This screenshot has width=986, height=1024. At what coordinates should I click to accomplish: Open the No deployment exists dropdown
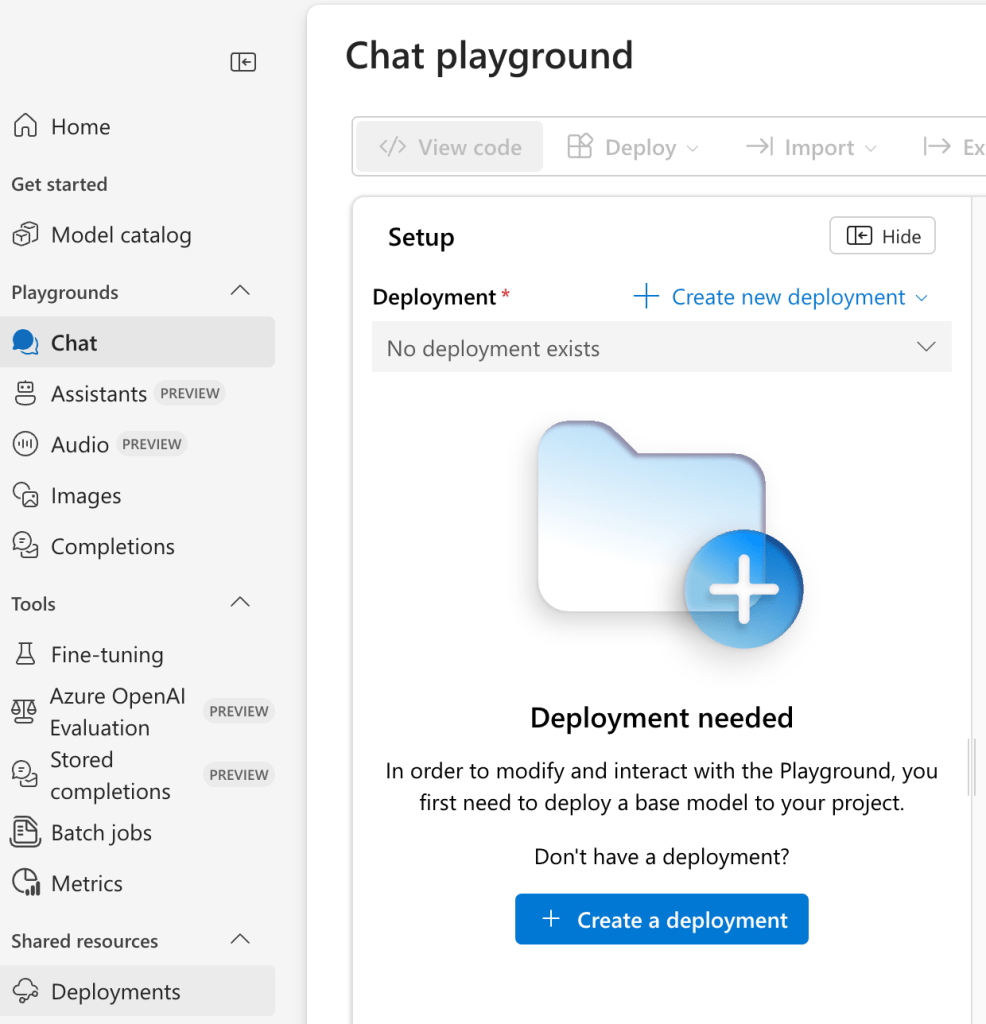[x=661, y=348]
